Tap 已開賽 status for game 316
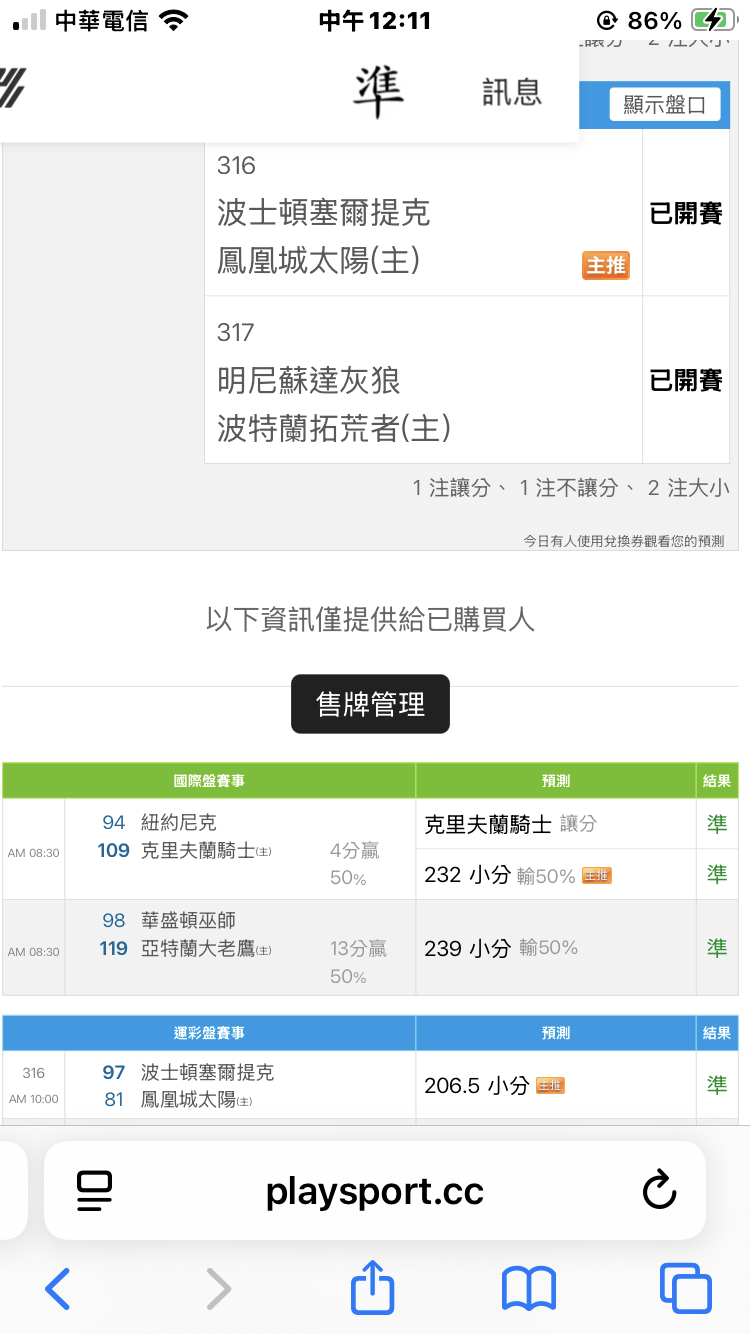 pos(686,213)
